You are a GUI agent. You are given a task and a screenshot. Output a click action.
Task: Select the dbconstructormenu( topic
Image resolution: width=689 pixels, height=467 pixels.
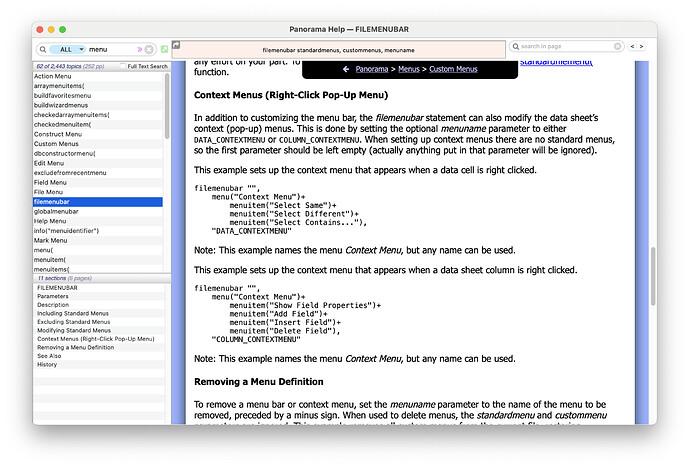[x=98, y=154]
